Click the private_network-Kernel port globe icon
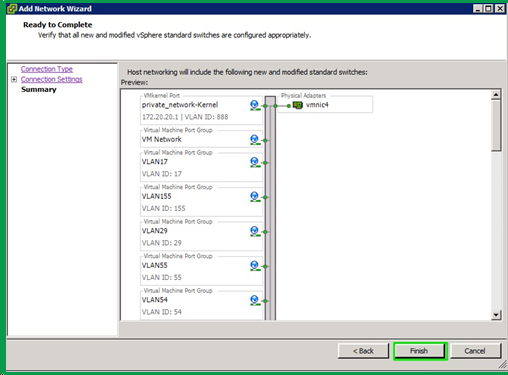 click(x=255, y=105)
